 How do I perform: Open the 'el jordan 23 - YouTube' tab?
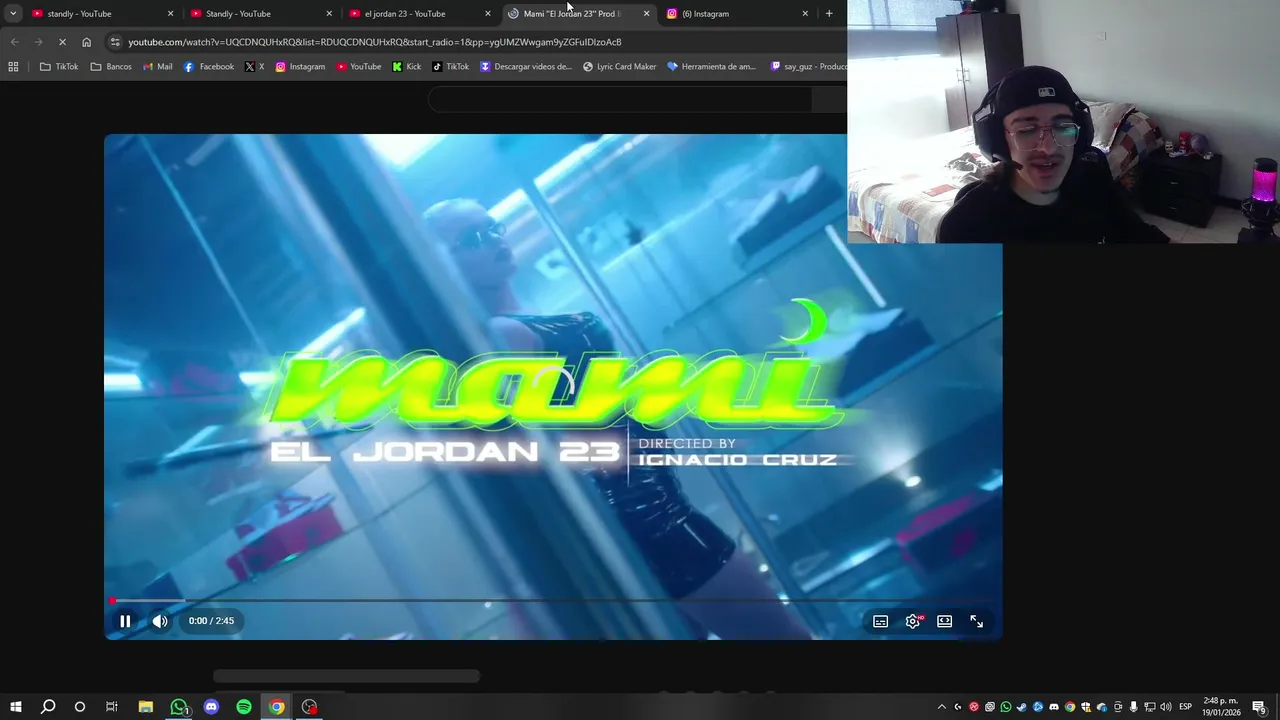pos(417,14)
